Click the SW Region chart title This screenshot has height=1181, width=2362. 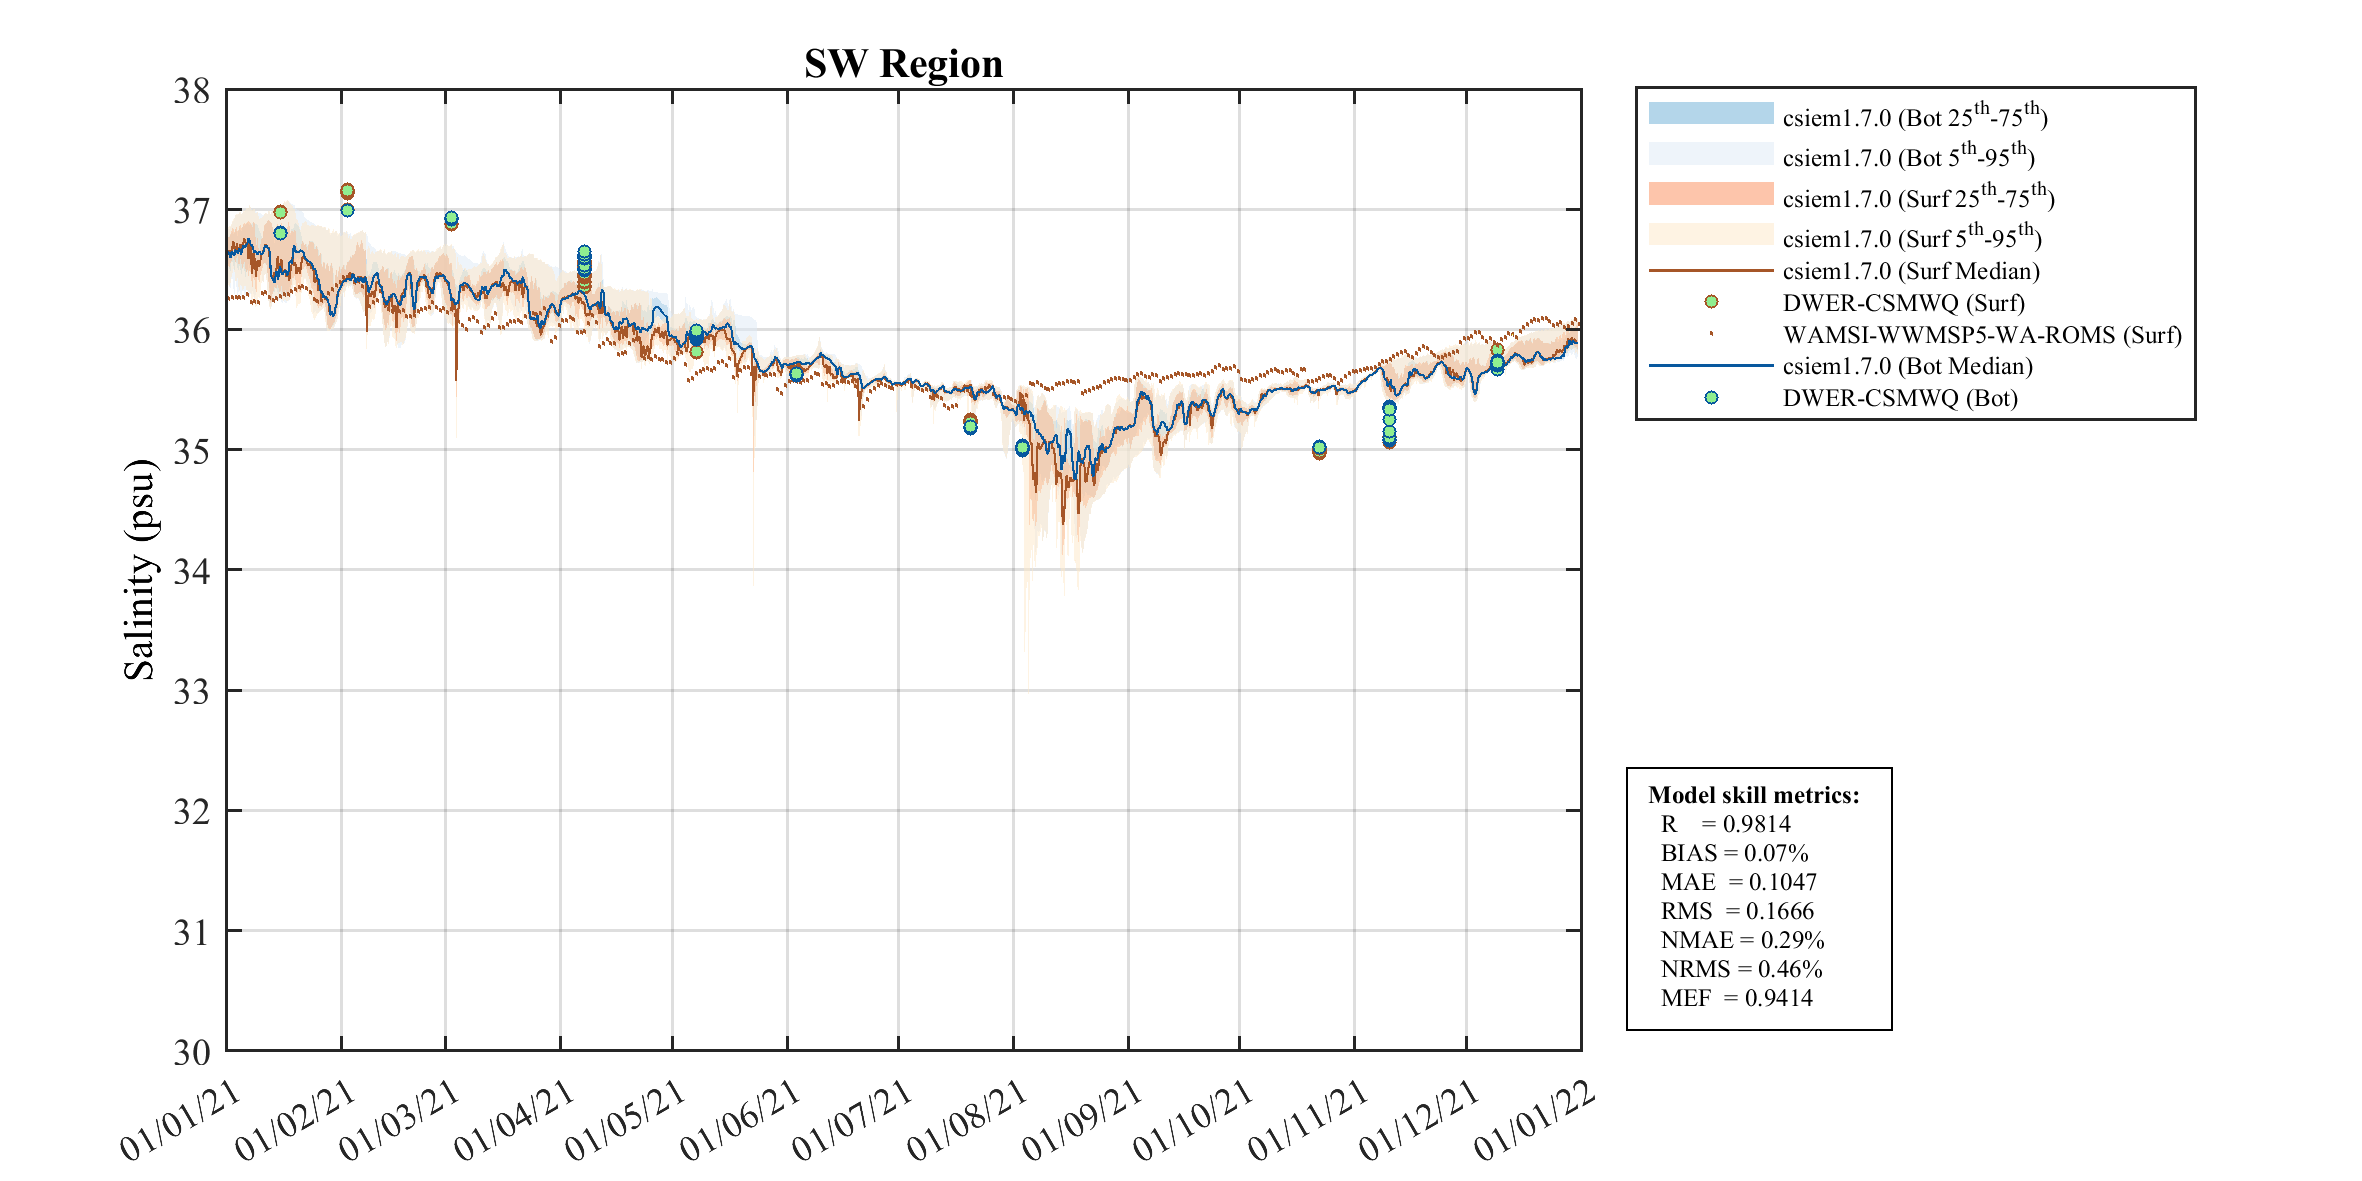903,64
